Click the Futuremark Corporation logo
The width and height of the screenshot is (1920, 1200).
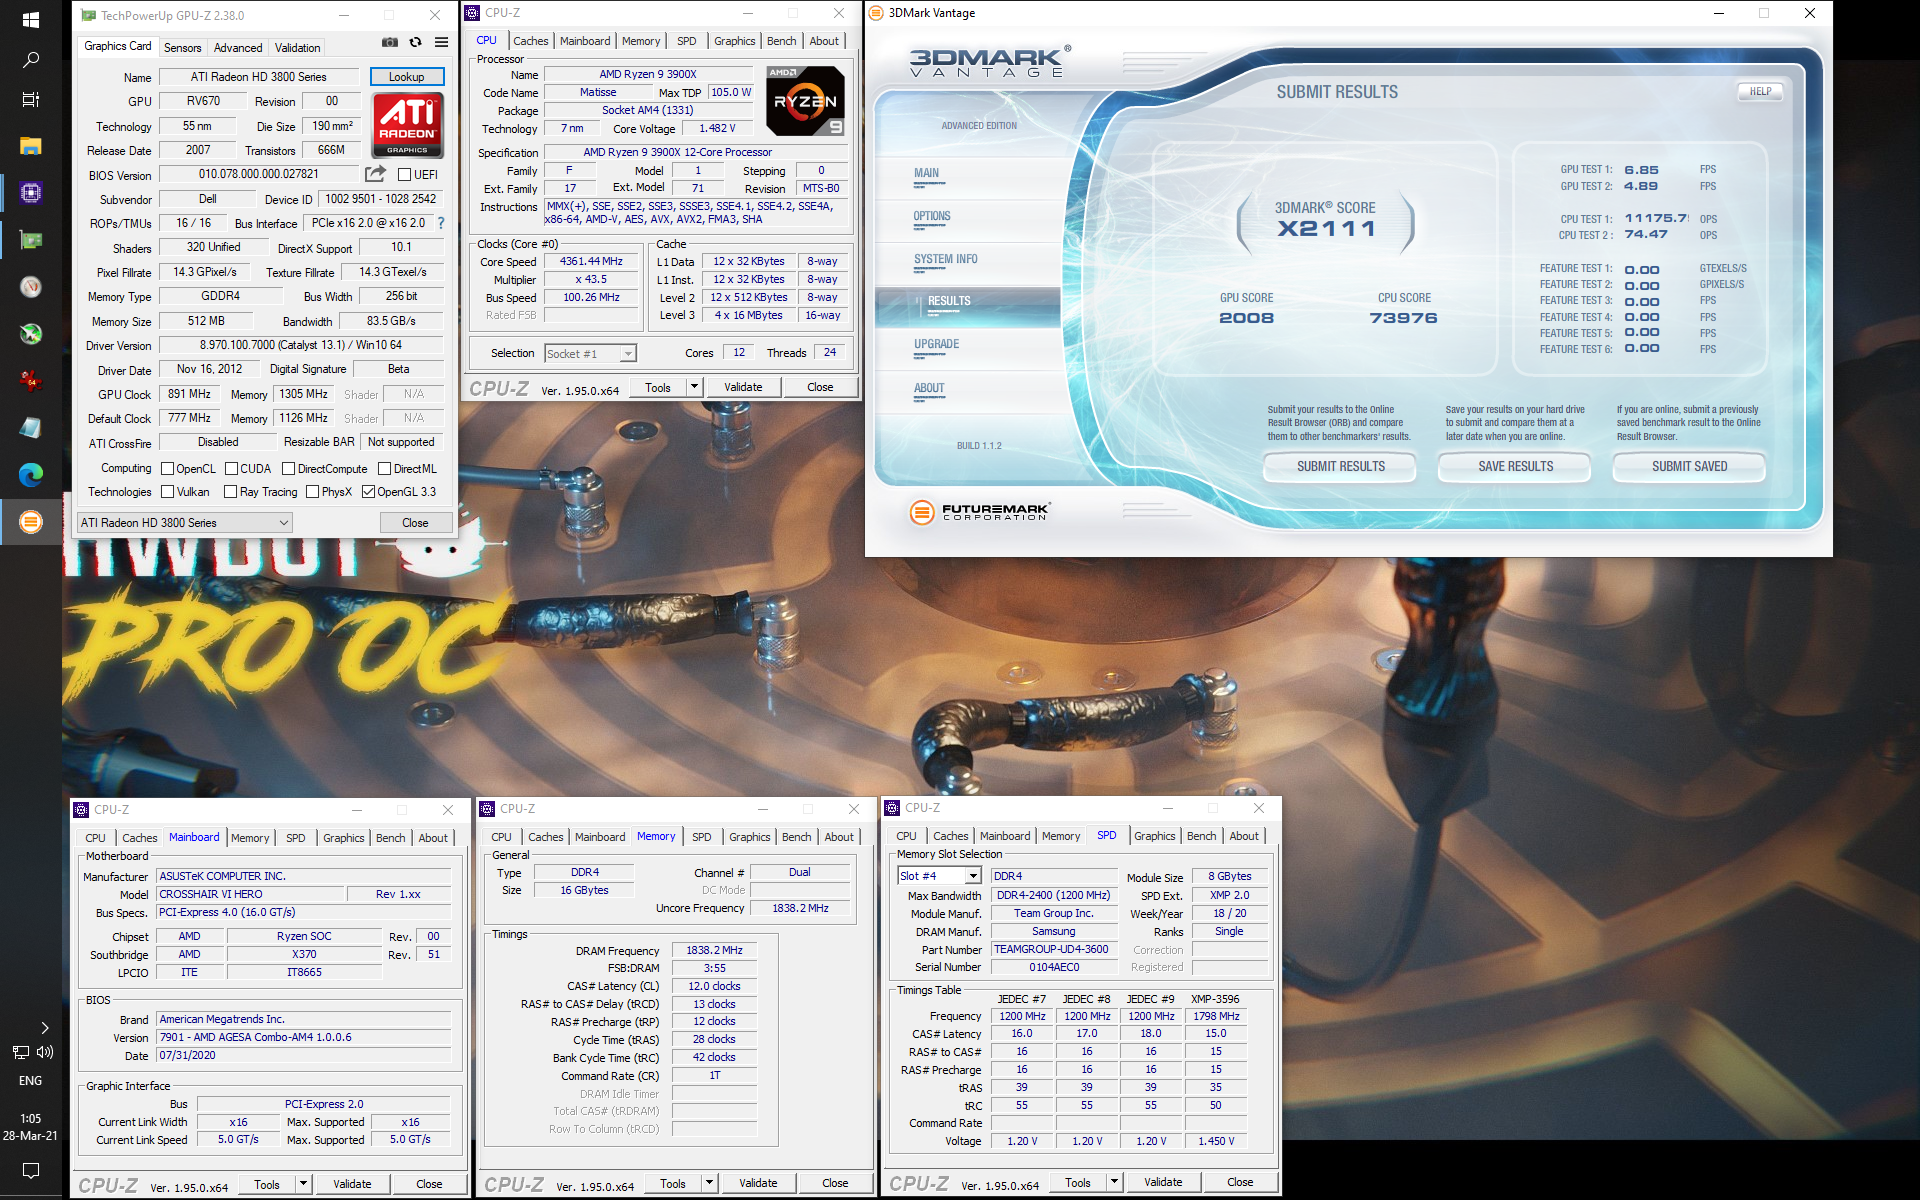(979, 512)
